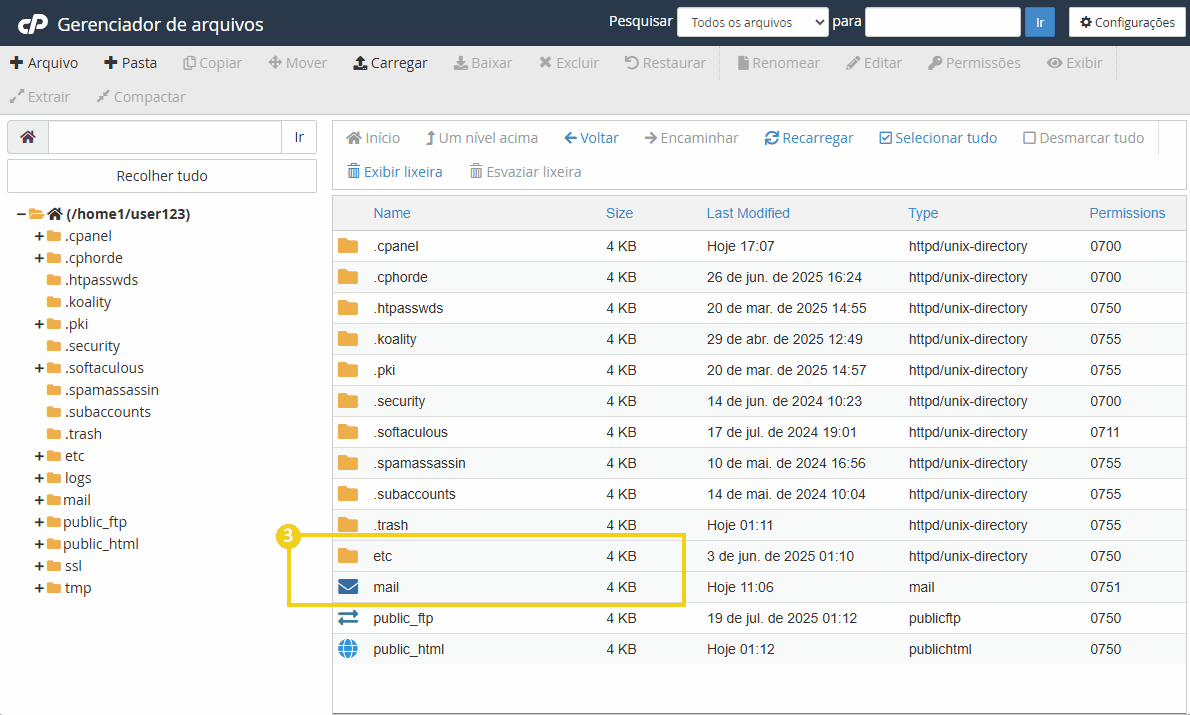
Task: Expand mail in folder tree
Action: 39,500
